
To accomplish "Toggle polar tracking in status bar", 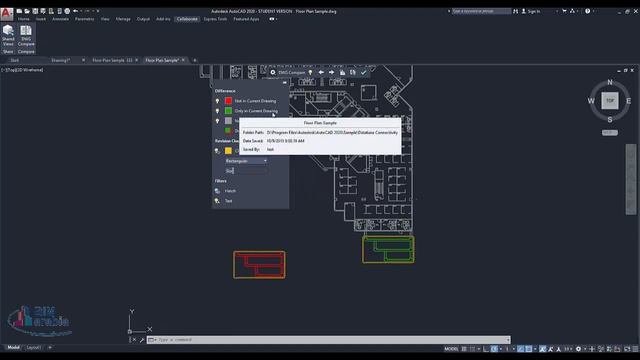I will (x=494, y=349).
